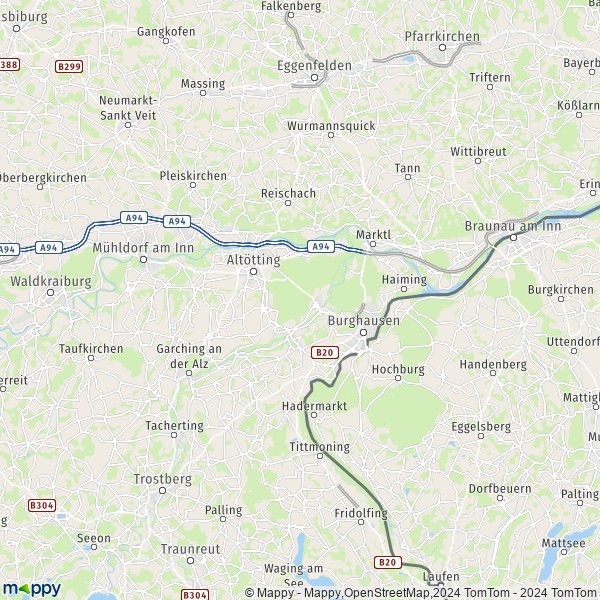Click the Burghausen town marker
This screenshot has height=600, width=600.
364,333
